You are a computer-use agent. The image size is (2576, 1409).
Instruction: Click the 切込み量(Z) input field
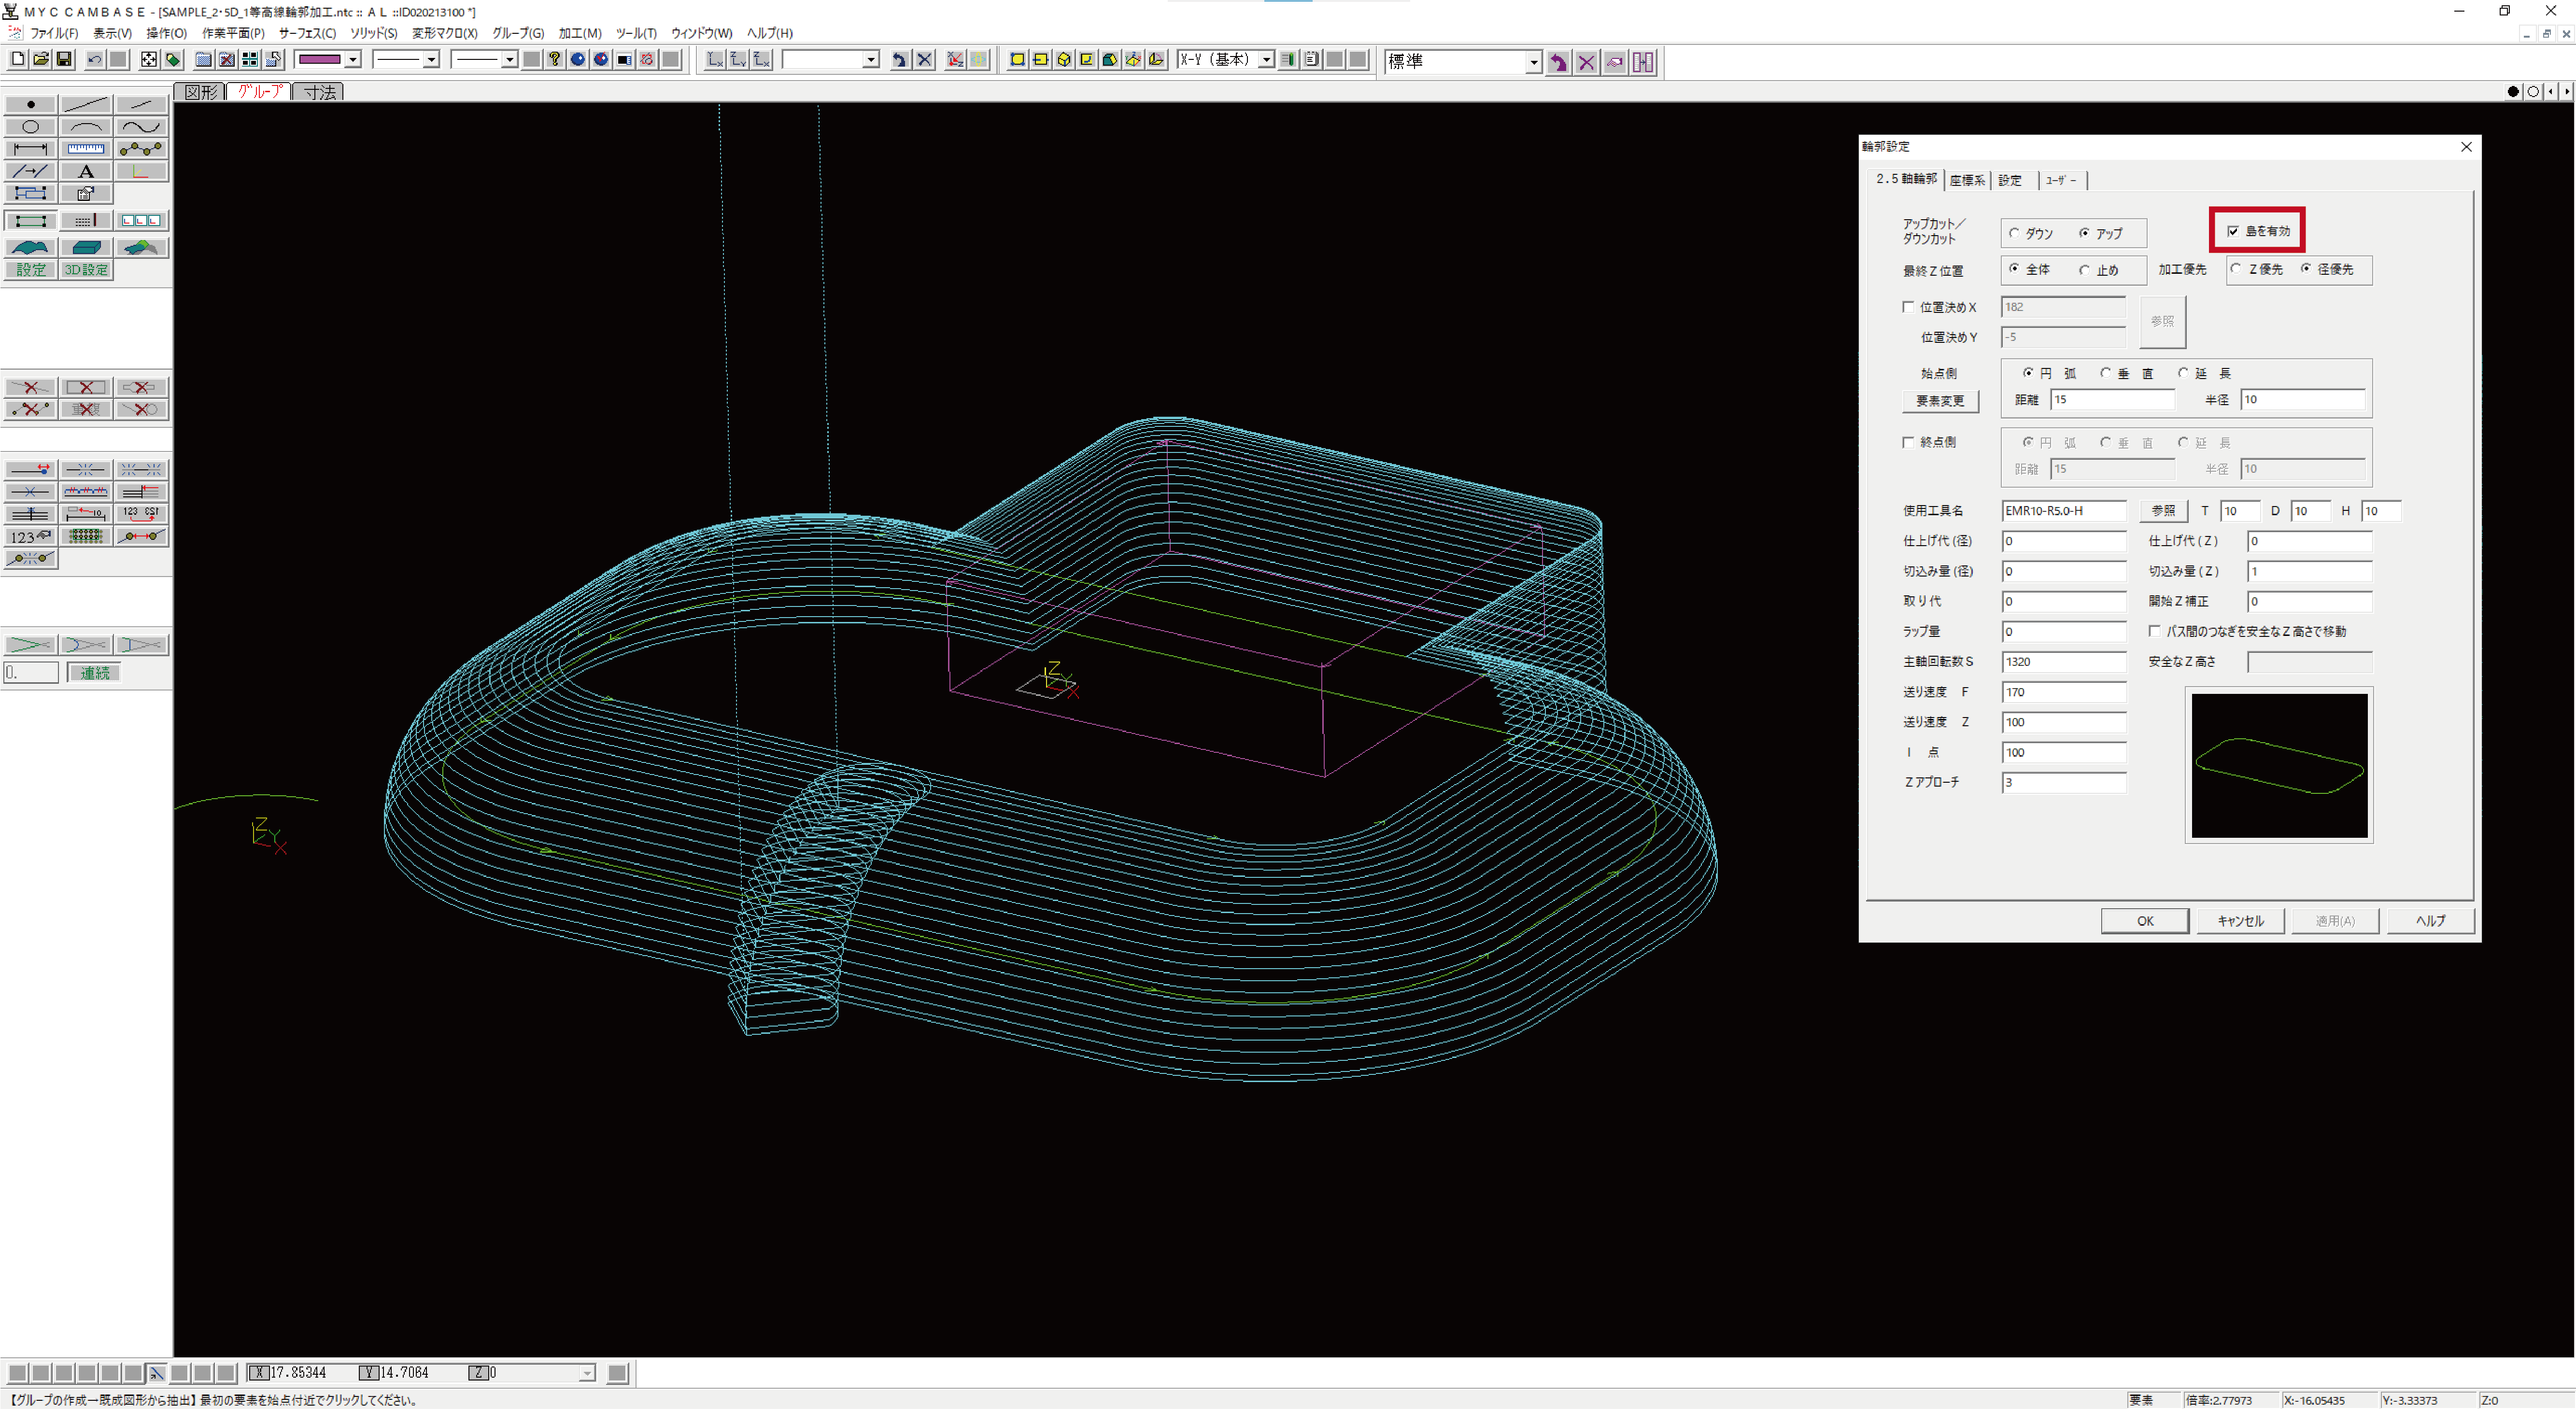tap(2309, 572)
